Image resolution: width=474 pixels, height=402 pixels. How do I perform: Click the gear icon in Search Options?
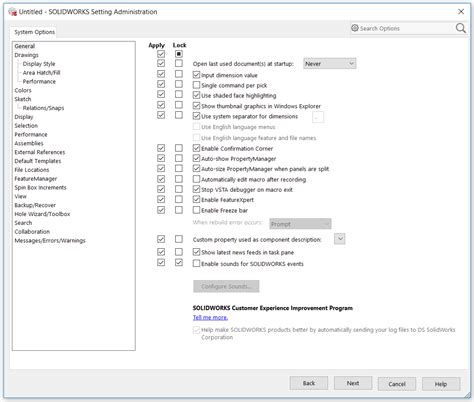[x=355, y=28]
